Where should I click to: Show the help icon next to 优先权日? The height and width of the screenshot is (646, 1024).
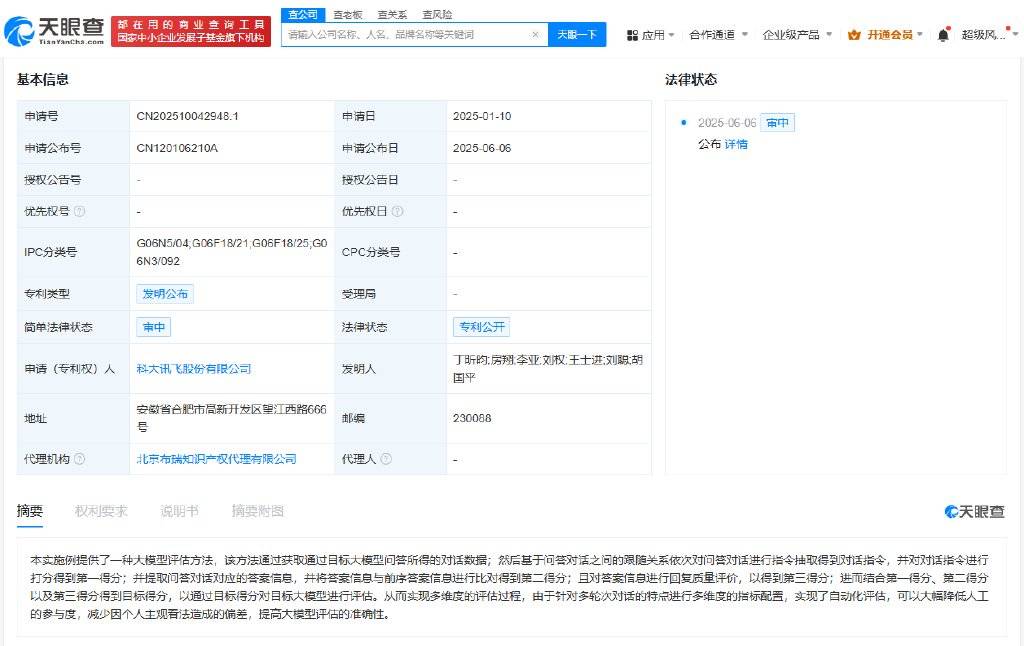[397, 211]
